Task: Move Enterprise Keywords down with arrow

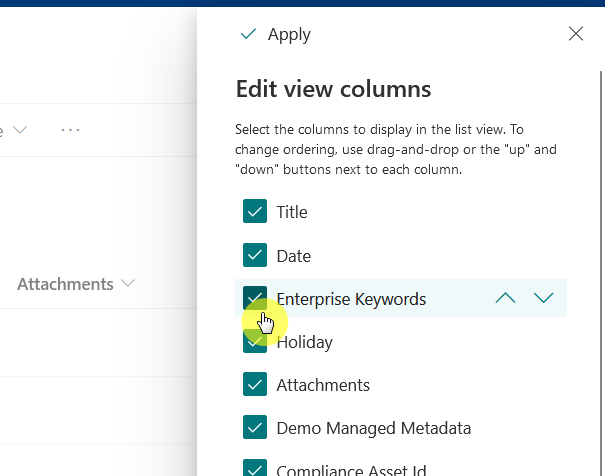Action: (x=544, y=298)
